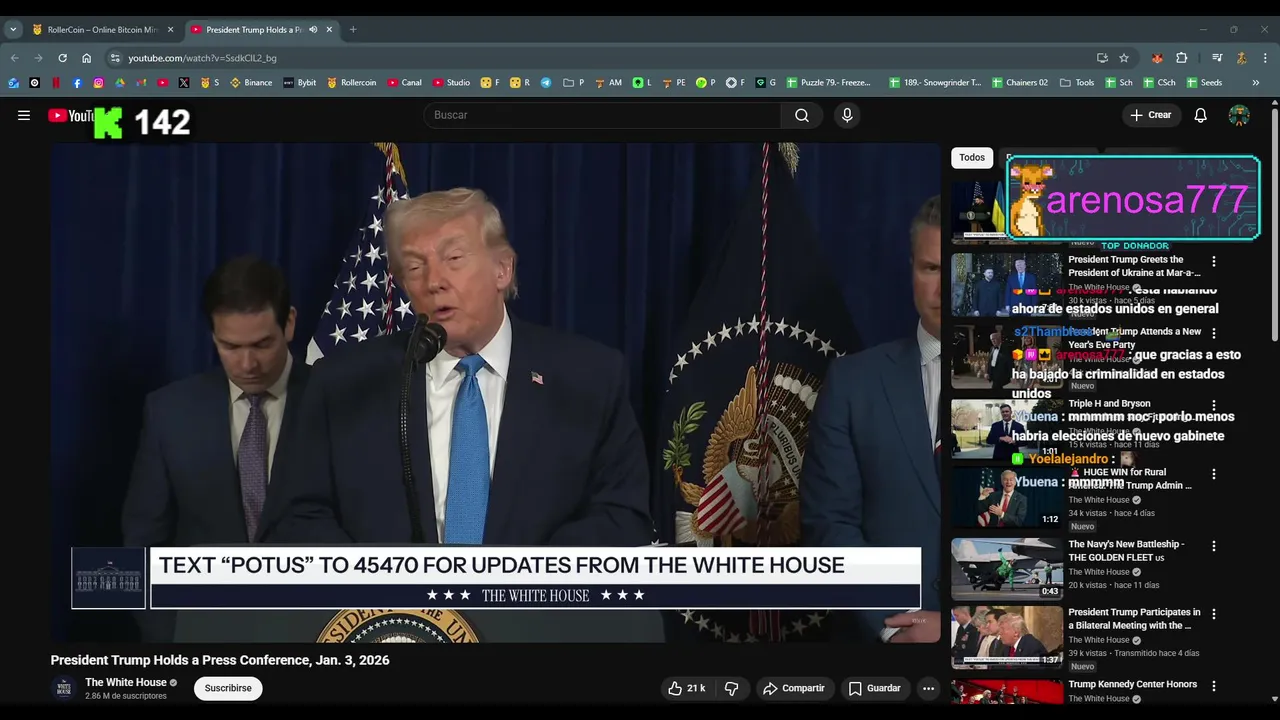Go back with Chrome's back arrow
This screenshot has width=1280, height=720.
[x=14, y=58]
